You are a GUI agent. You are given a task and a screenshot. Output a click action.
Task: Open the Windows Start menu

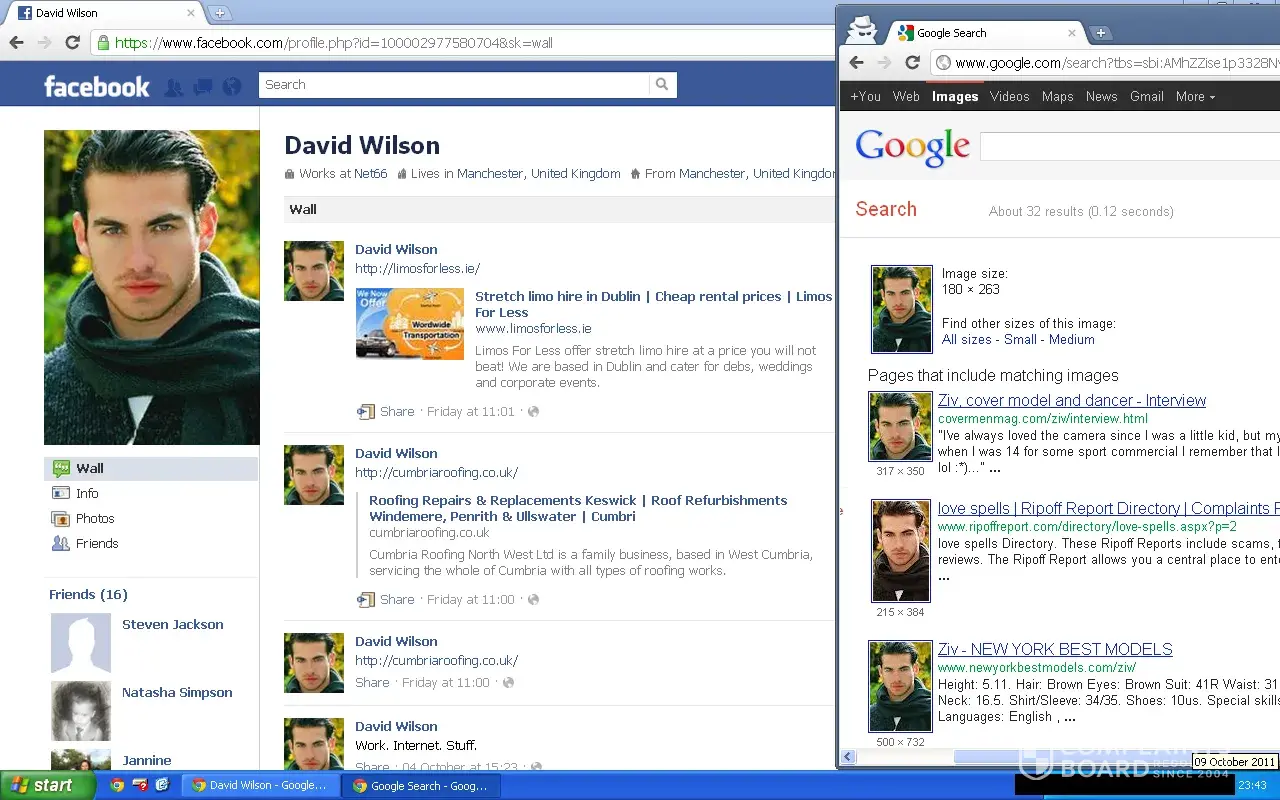click(x=48, y=785)
